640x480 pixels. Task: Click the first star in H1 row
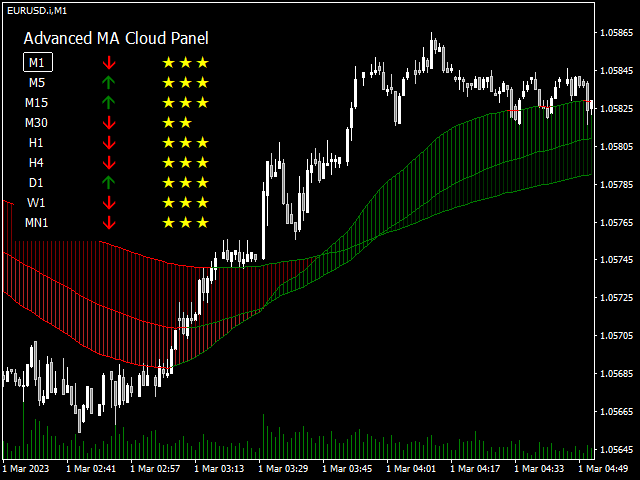(x=169, y=142)
